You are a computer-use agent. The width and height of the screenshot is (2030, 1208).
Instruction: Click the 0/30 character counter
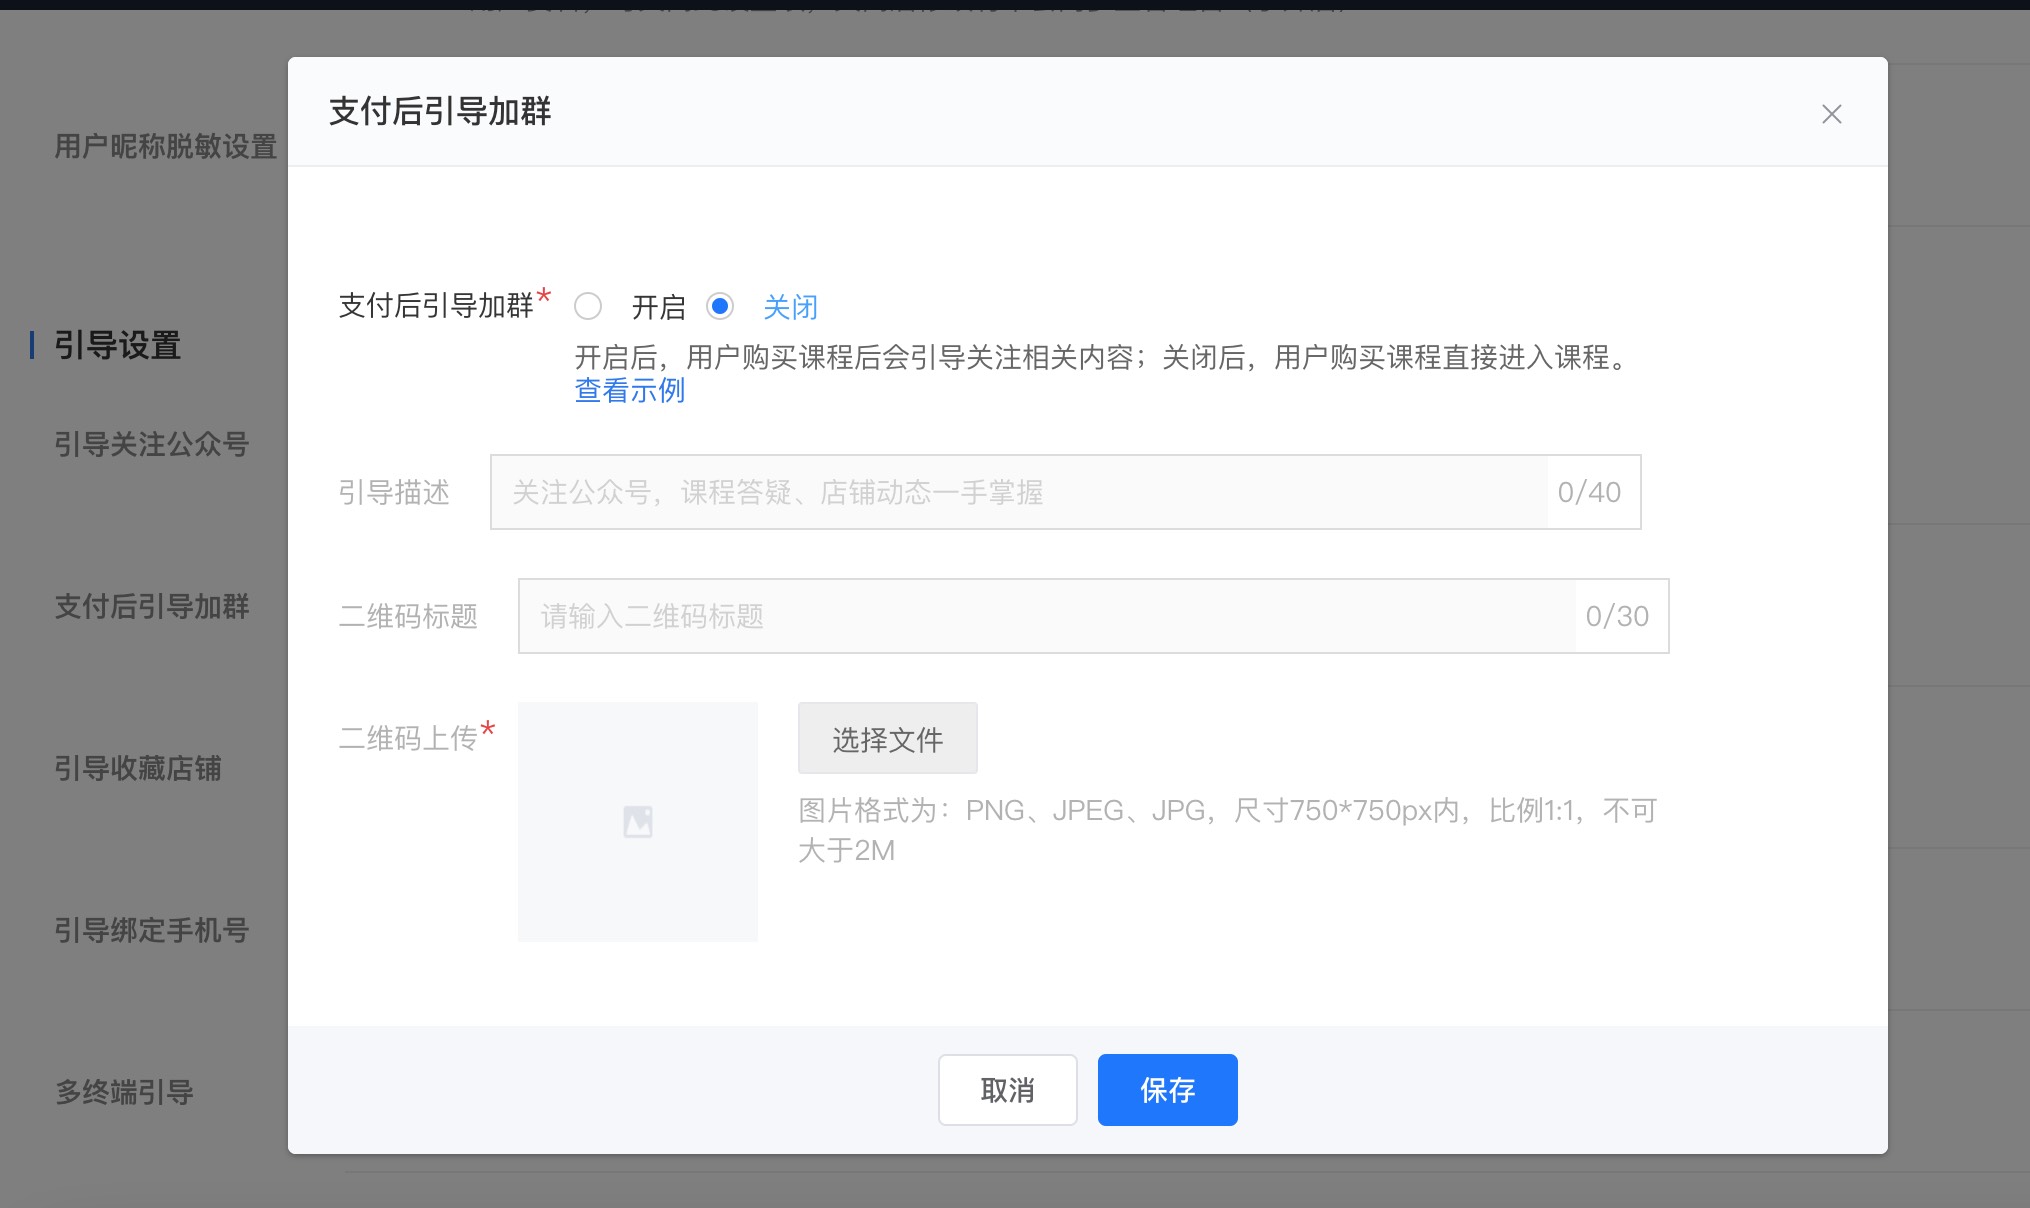click(x=1618, y=616)
